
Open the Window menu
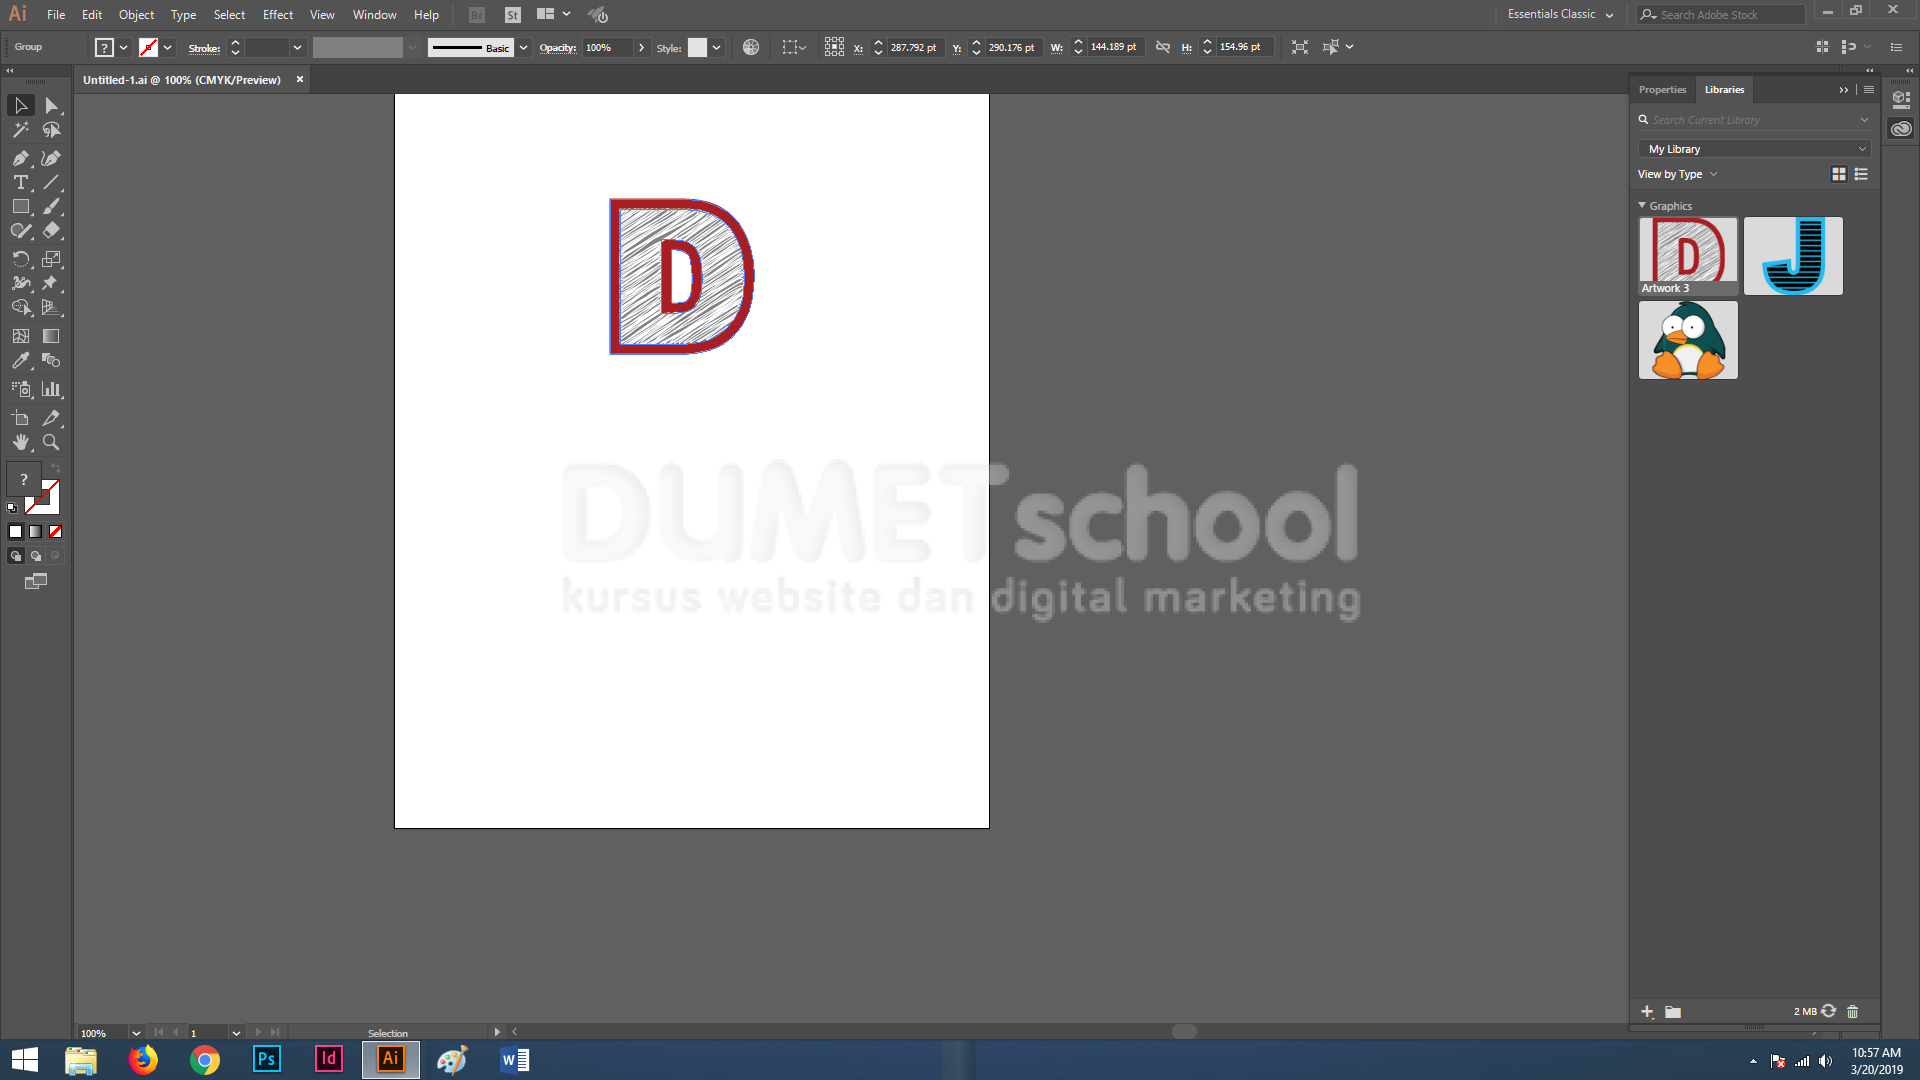375,14
